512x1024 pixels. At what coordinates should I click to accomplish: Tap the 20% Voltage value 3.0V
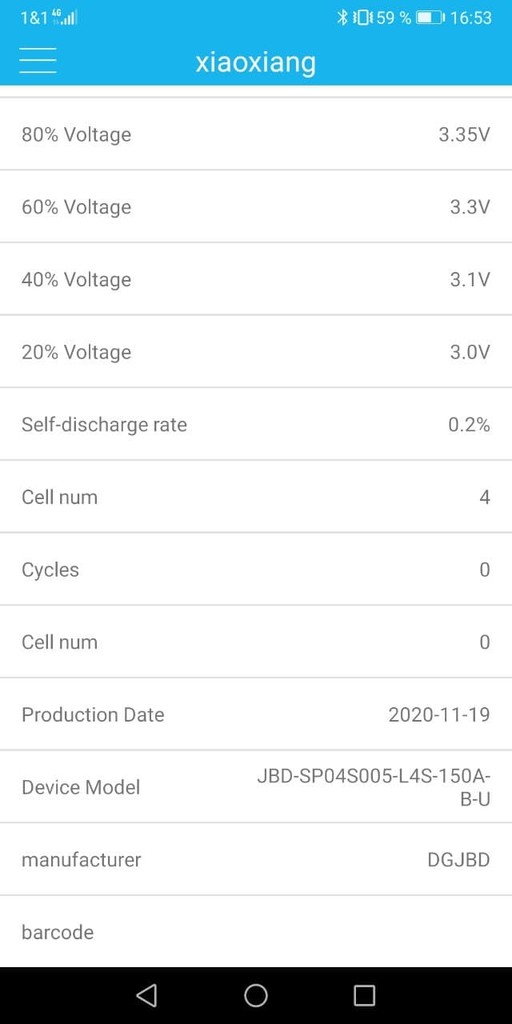click(470, 352)
